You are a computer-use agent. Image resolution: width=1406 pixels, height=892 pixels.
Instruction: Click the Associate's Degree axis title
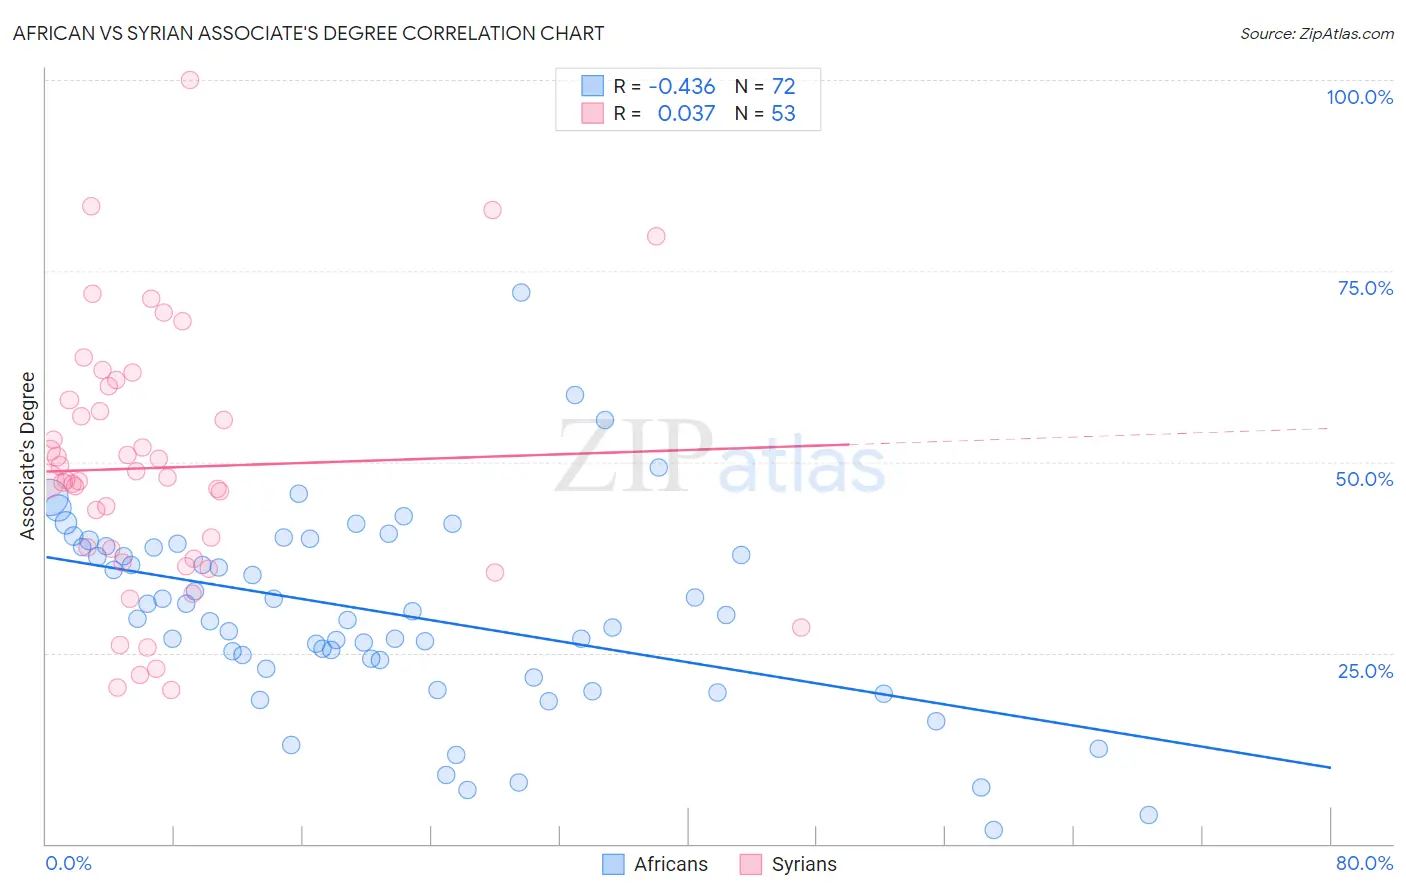(28, 456)
